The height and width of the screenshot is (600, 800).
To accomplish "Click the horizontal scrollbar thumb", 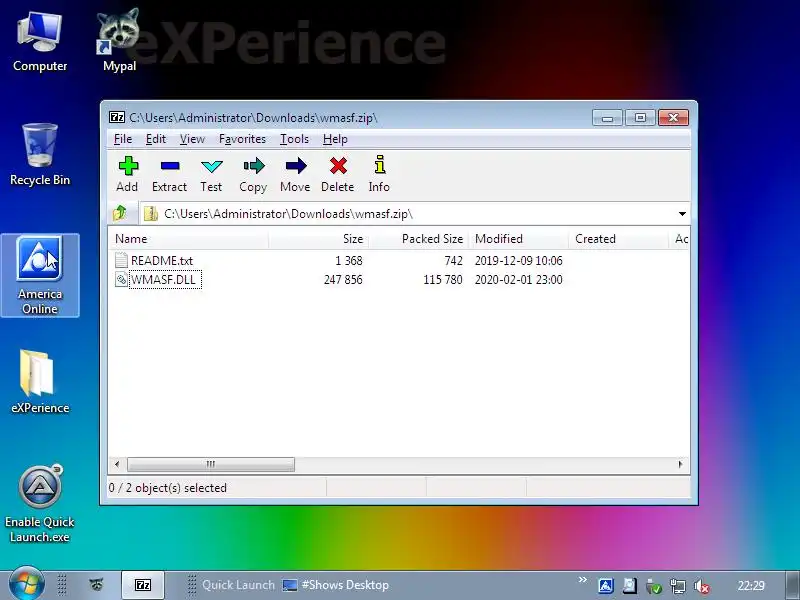I will (211, 464).
